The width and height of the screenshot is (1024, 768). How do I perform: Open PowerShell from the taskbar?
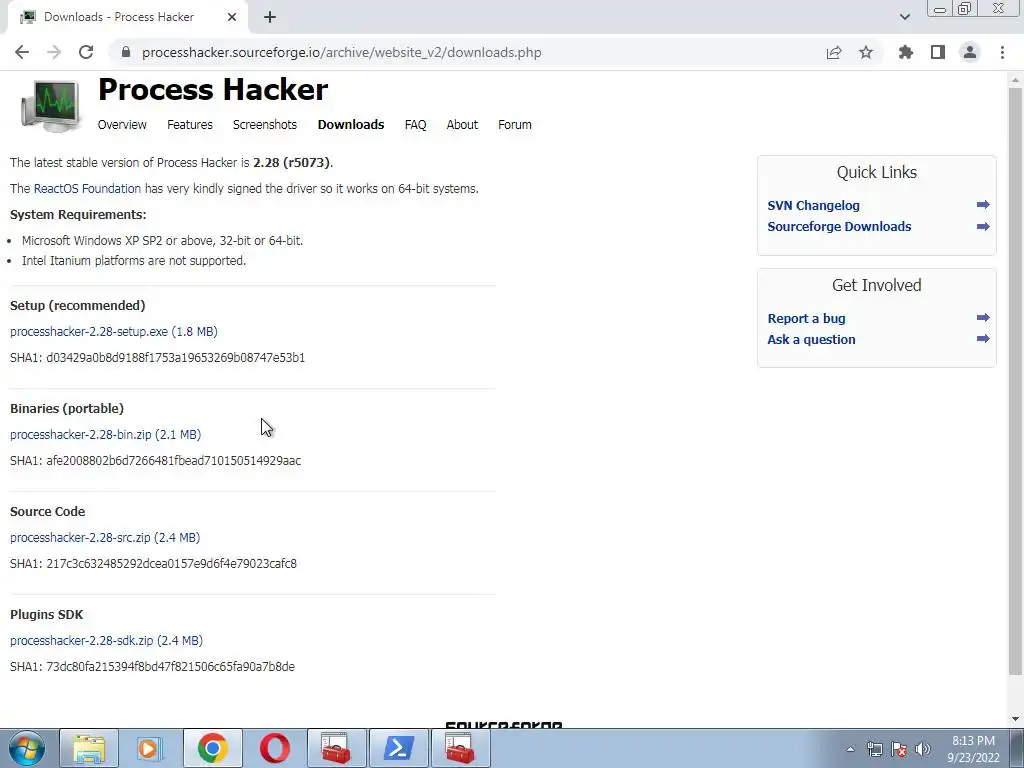point(398,748)
